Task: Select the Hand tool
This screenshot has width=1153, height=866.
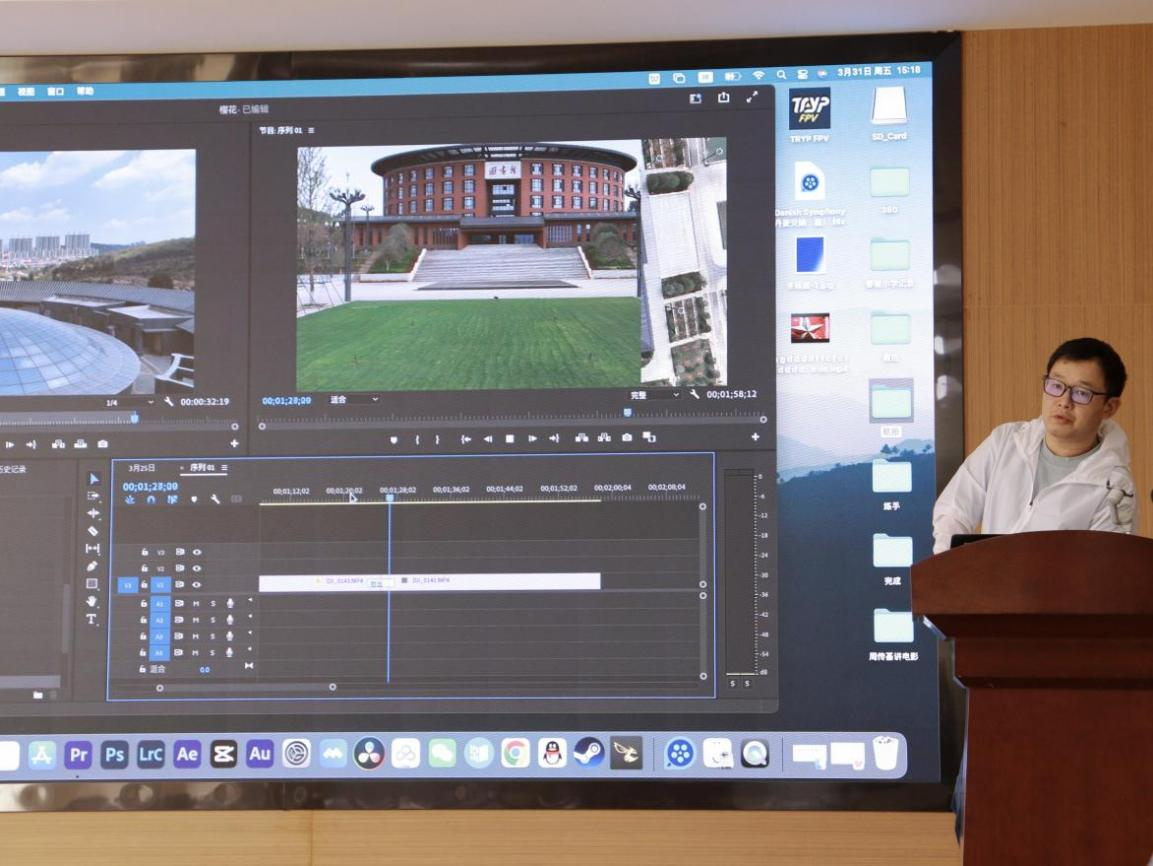Action: (x=92, y=601)
